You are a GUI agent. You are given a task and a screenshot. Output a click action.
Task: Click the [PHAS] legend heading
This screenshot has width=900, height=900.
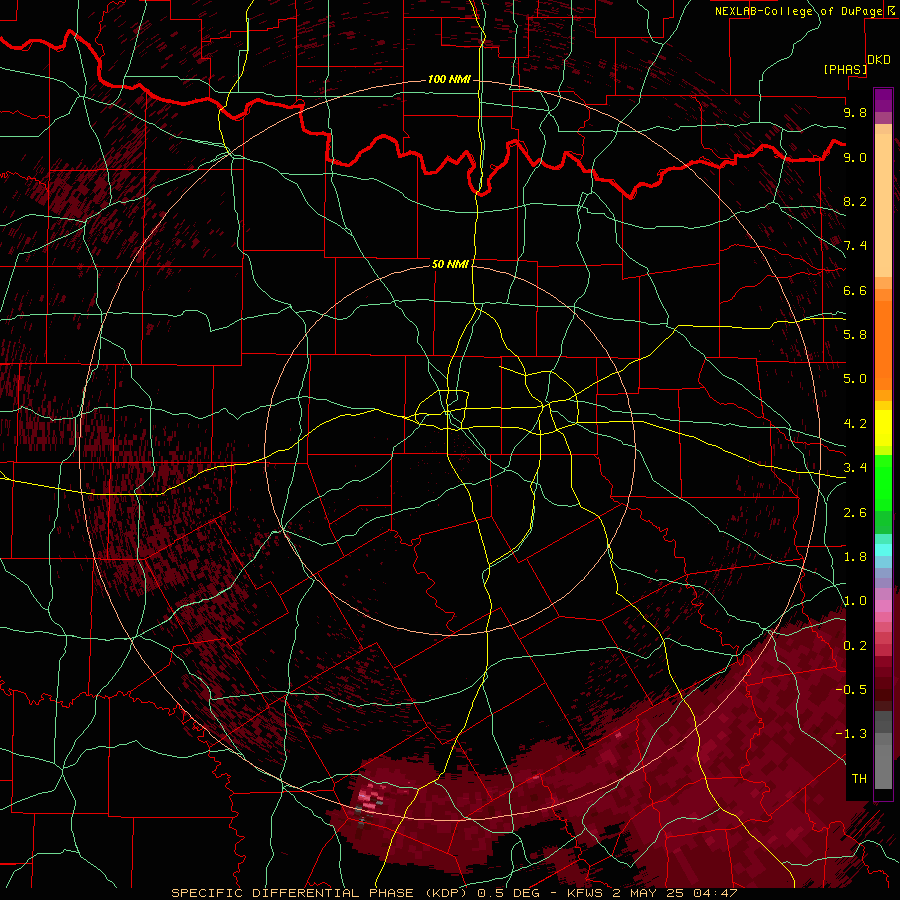845,69
